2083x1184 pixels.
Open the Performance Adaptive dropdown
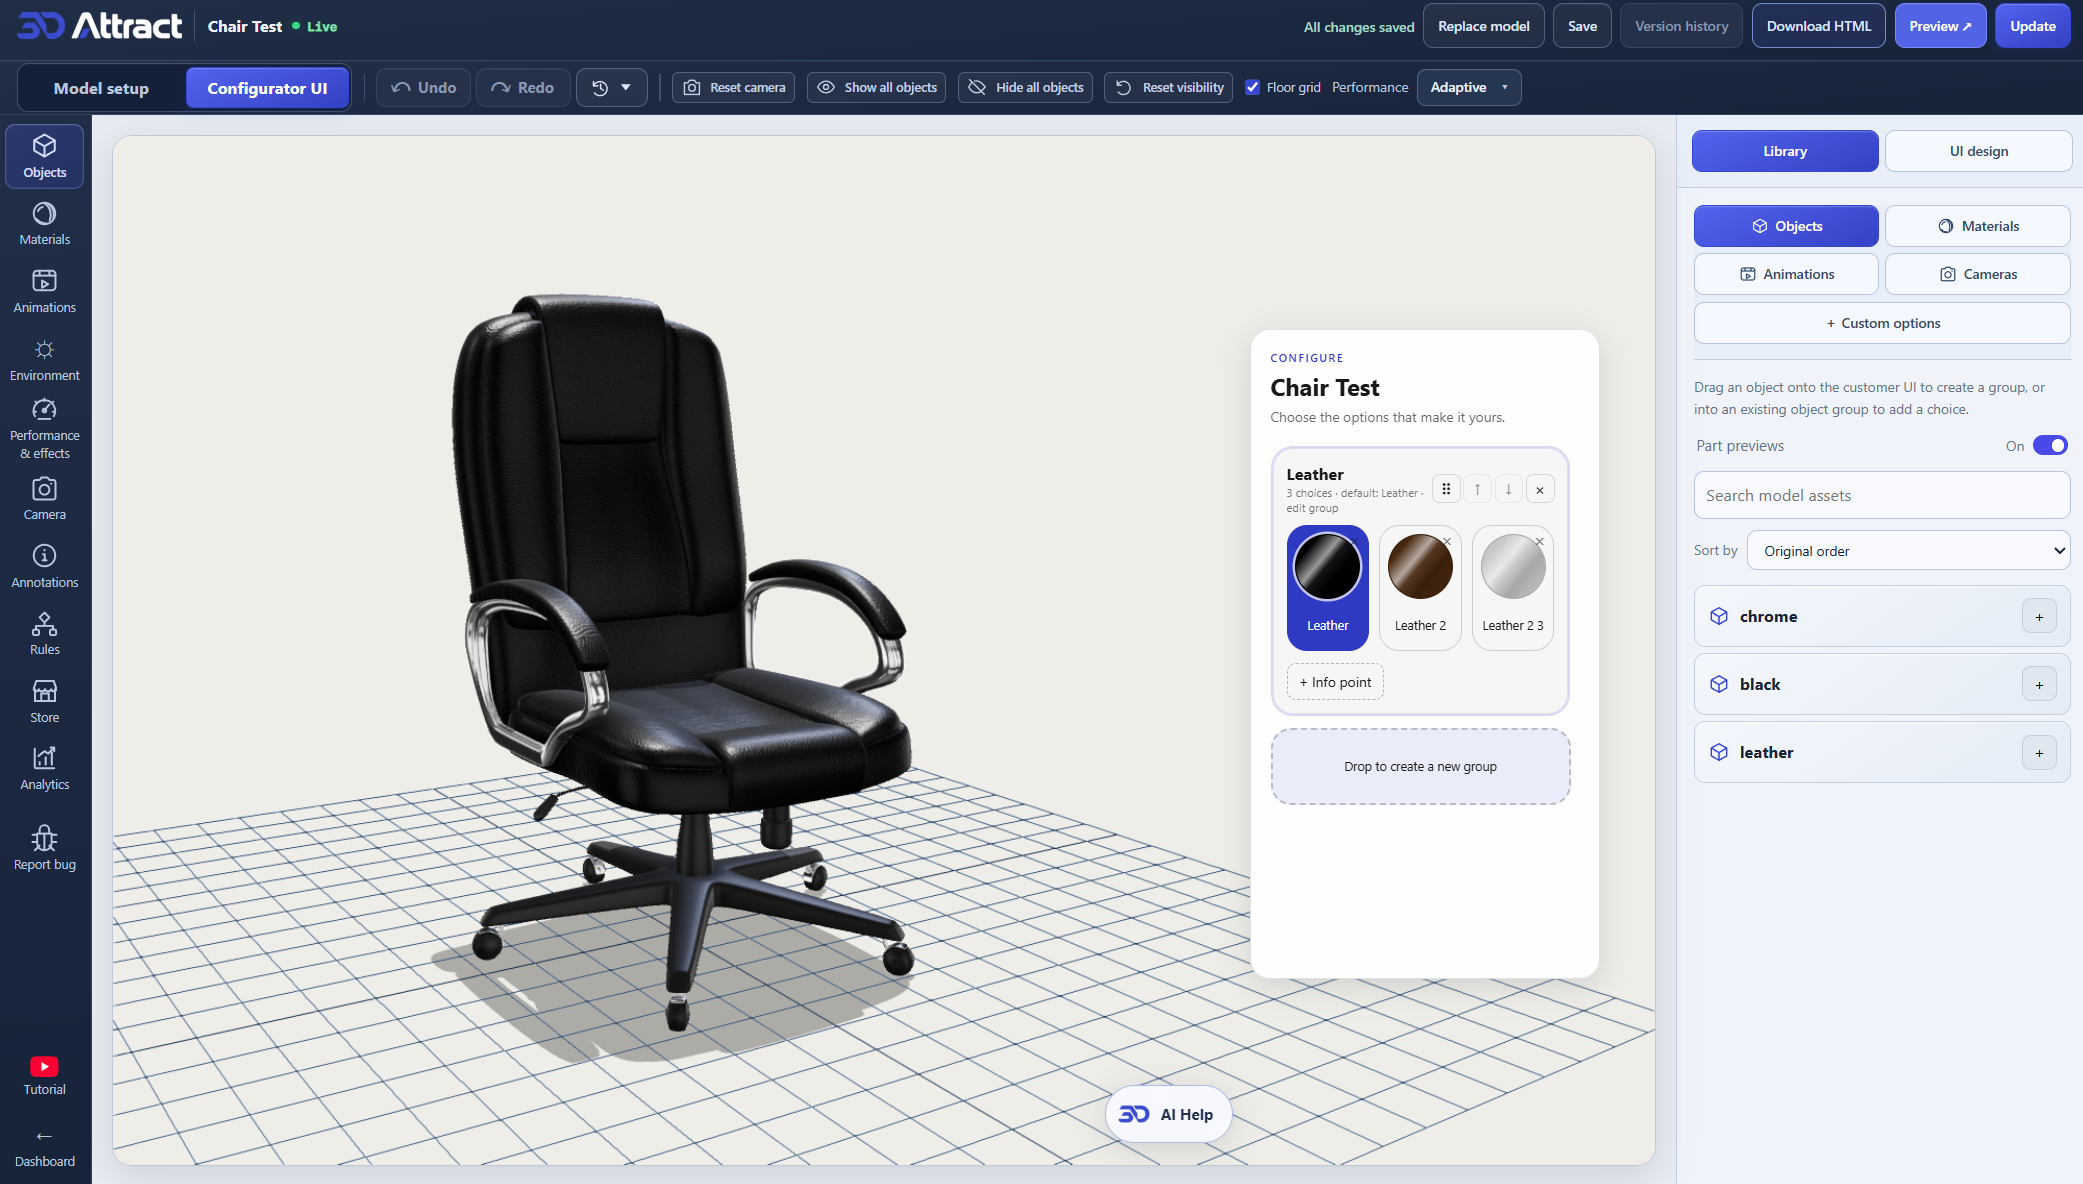coord(1469,87)
